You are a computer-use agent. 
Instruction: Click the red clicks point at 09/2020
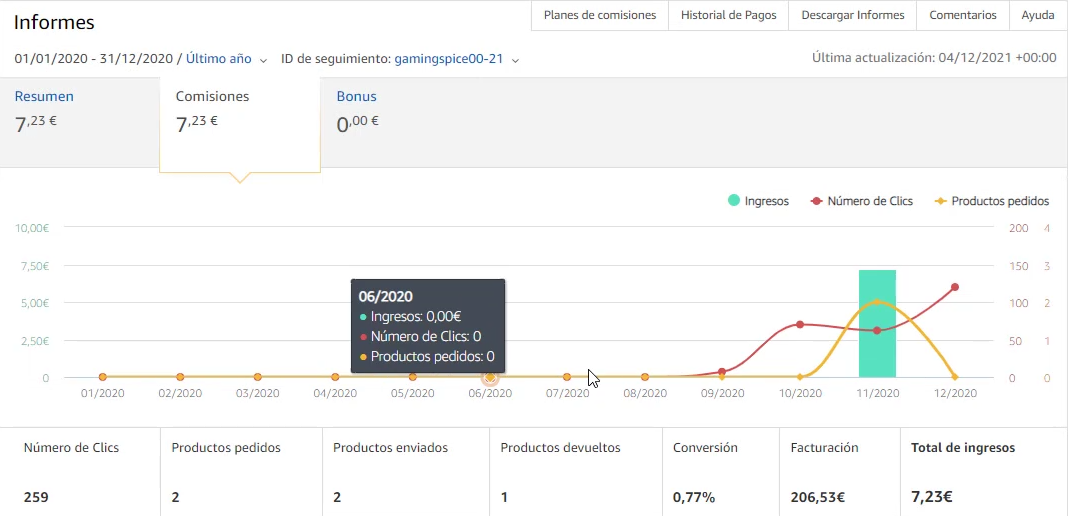722,372
